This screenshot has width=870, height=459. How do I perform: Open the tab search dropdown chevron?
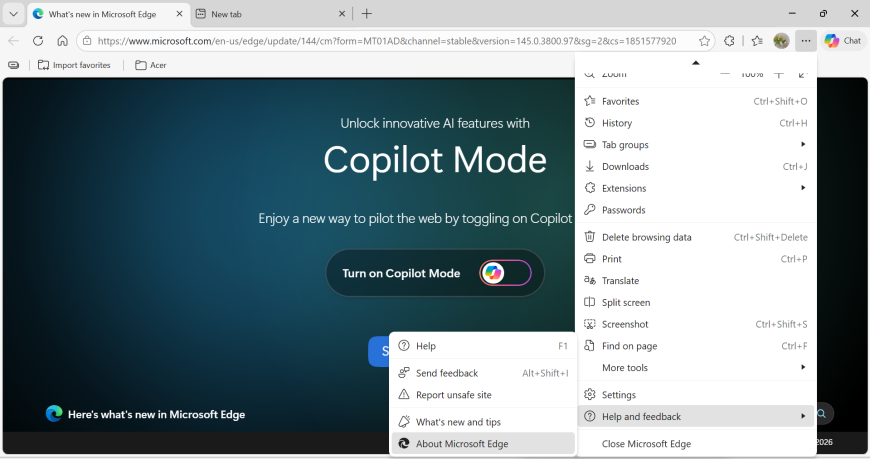point(13,14)
